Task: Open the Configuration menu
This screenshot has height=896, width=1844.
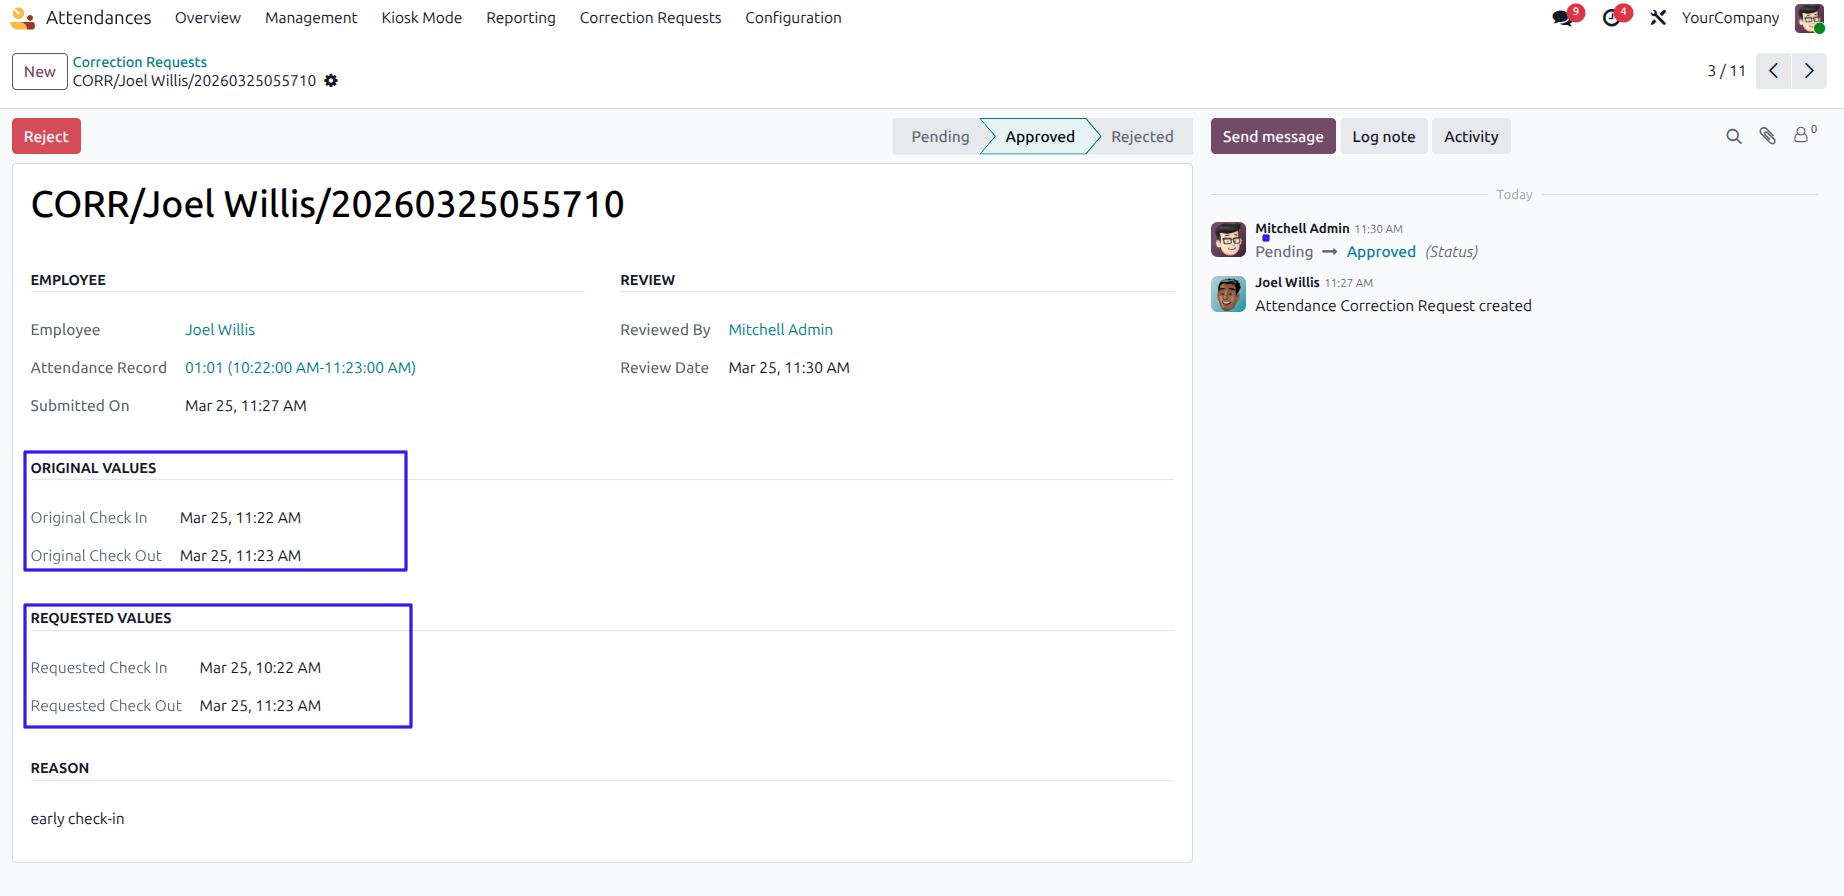Action: [x=793, y=18]
